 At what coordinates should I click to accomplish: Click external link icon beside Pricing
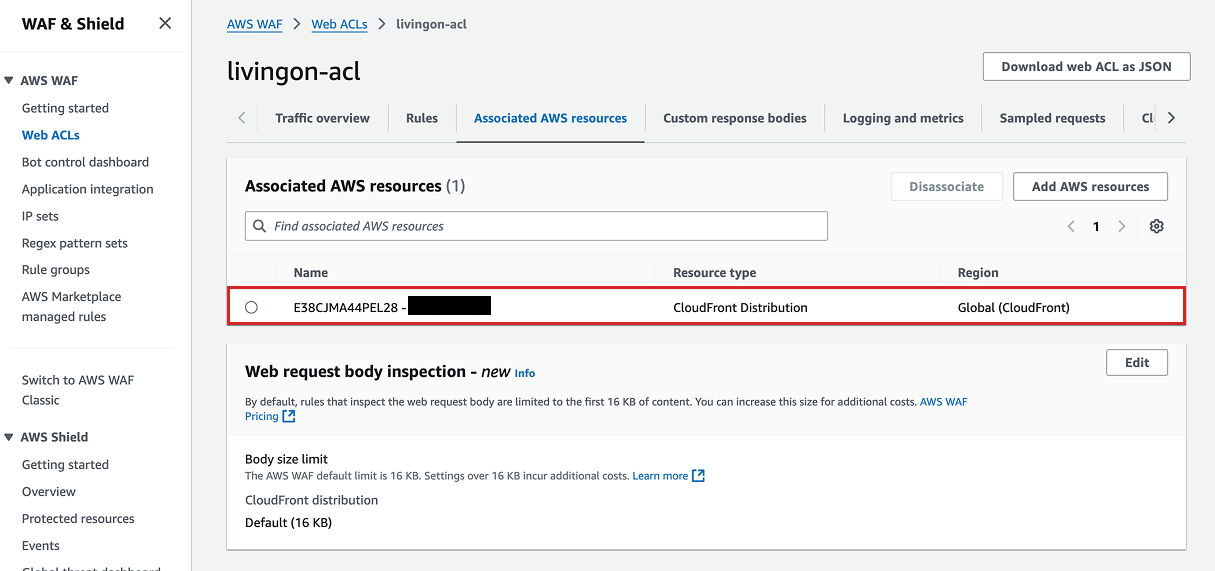(289, 416)
